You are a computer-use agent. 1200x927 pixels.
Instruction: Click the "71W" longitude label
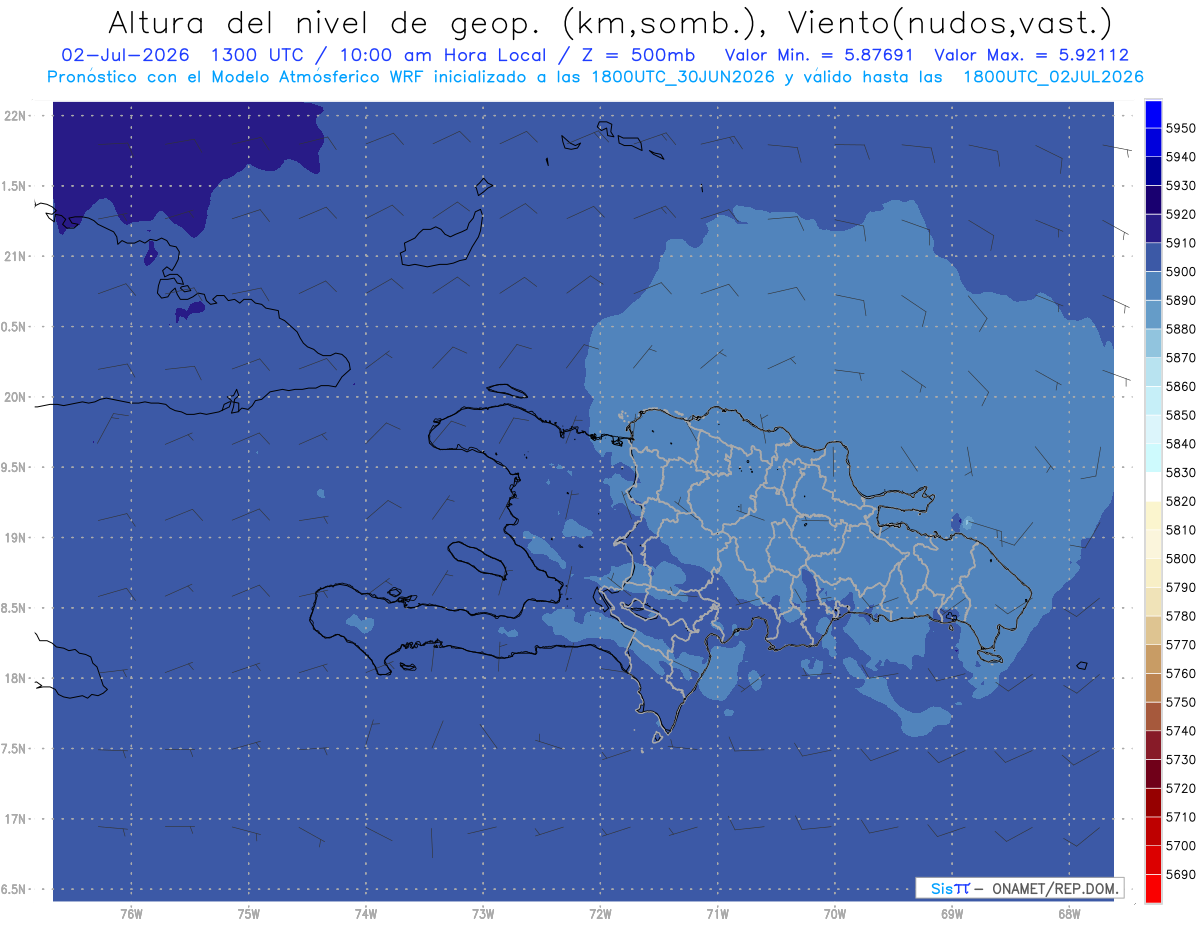click(x=717, y=914)
